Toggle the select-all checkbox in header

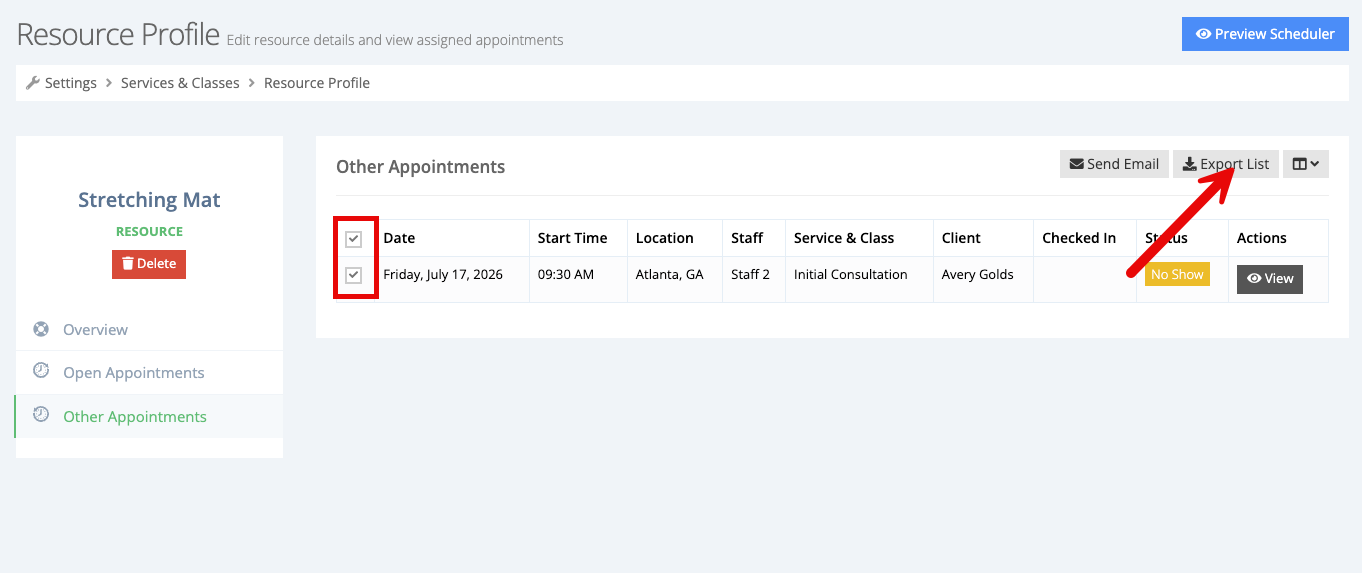coord(353,239)
